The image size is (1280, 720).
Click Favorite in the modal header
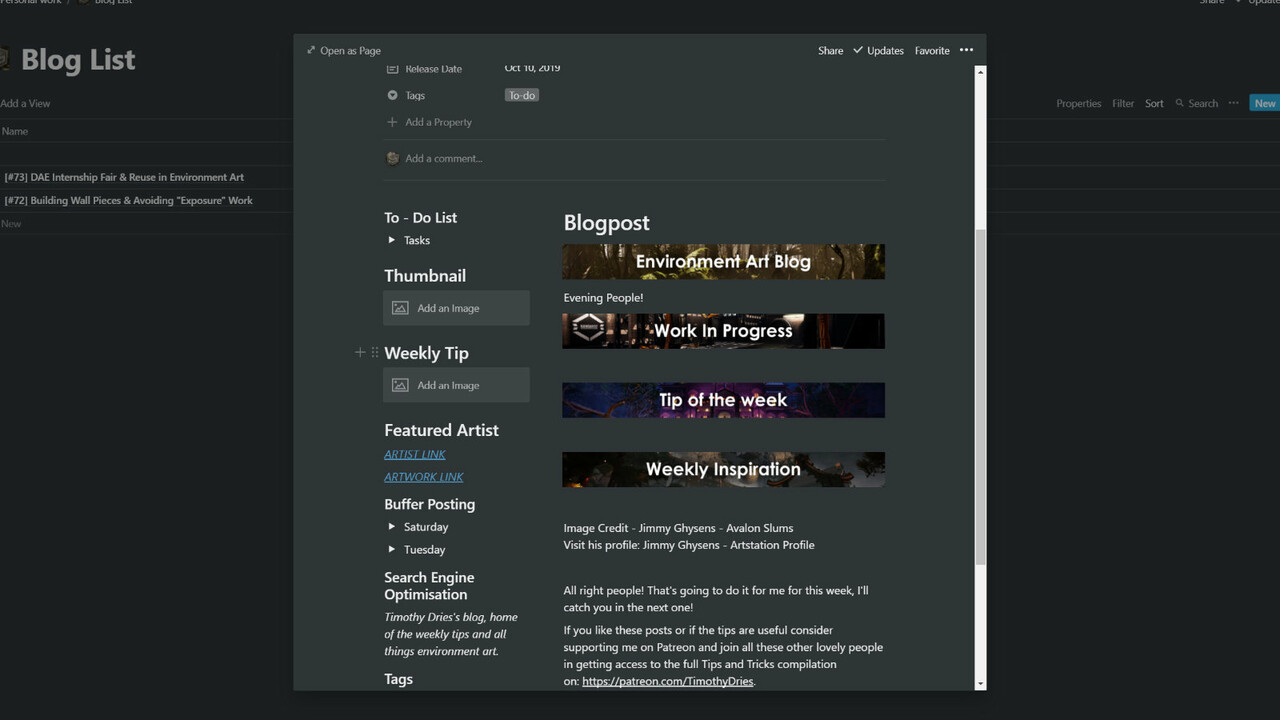932,50
